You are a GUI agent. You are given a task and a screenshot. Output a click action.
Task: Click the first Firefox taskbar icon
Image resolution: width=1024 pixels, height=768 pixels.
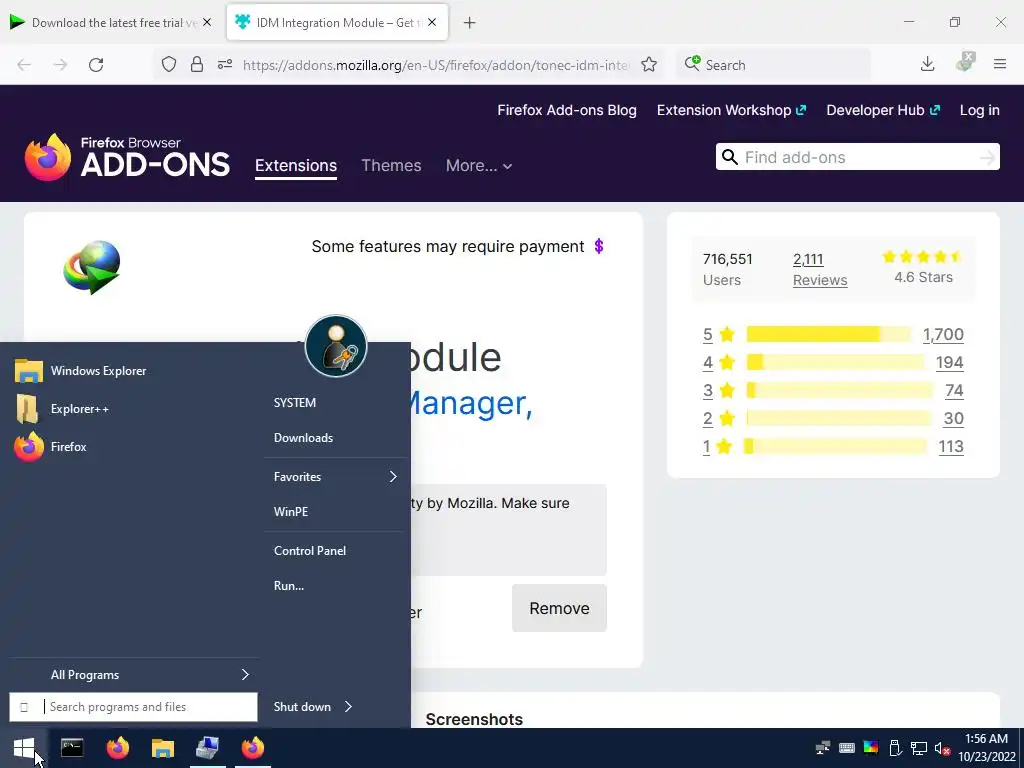(x=118, y=748)
